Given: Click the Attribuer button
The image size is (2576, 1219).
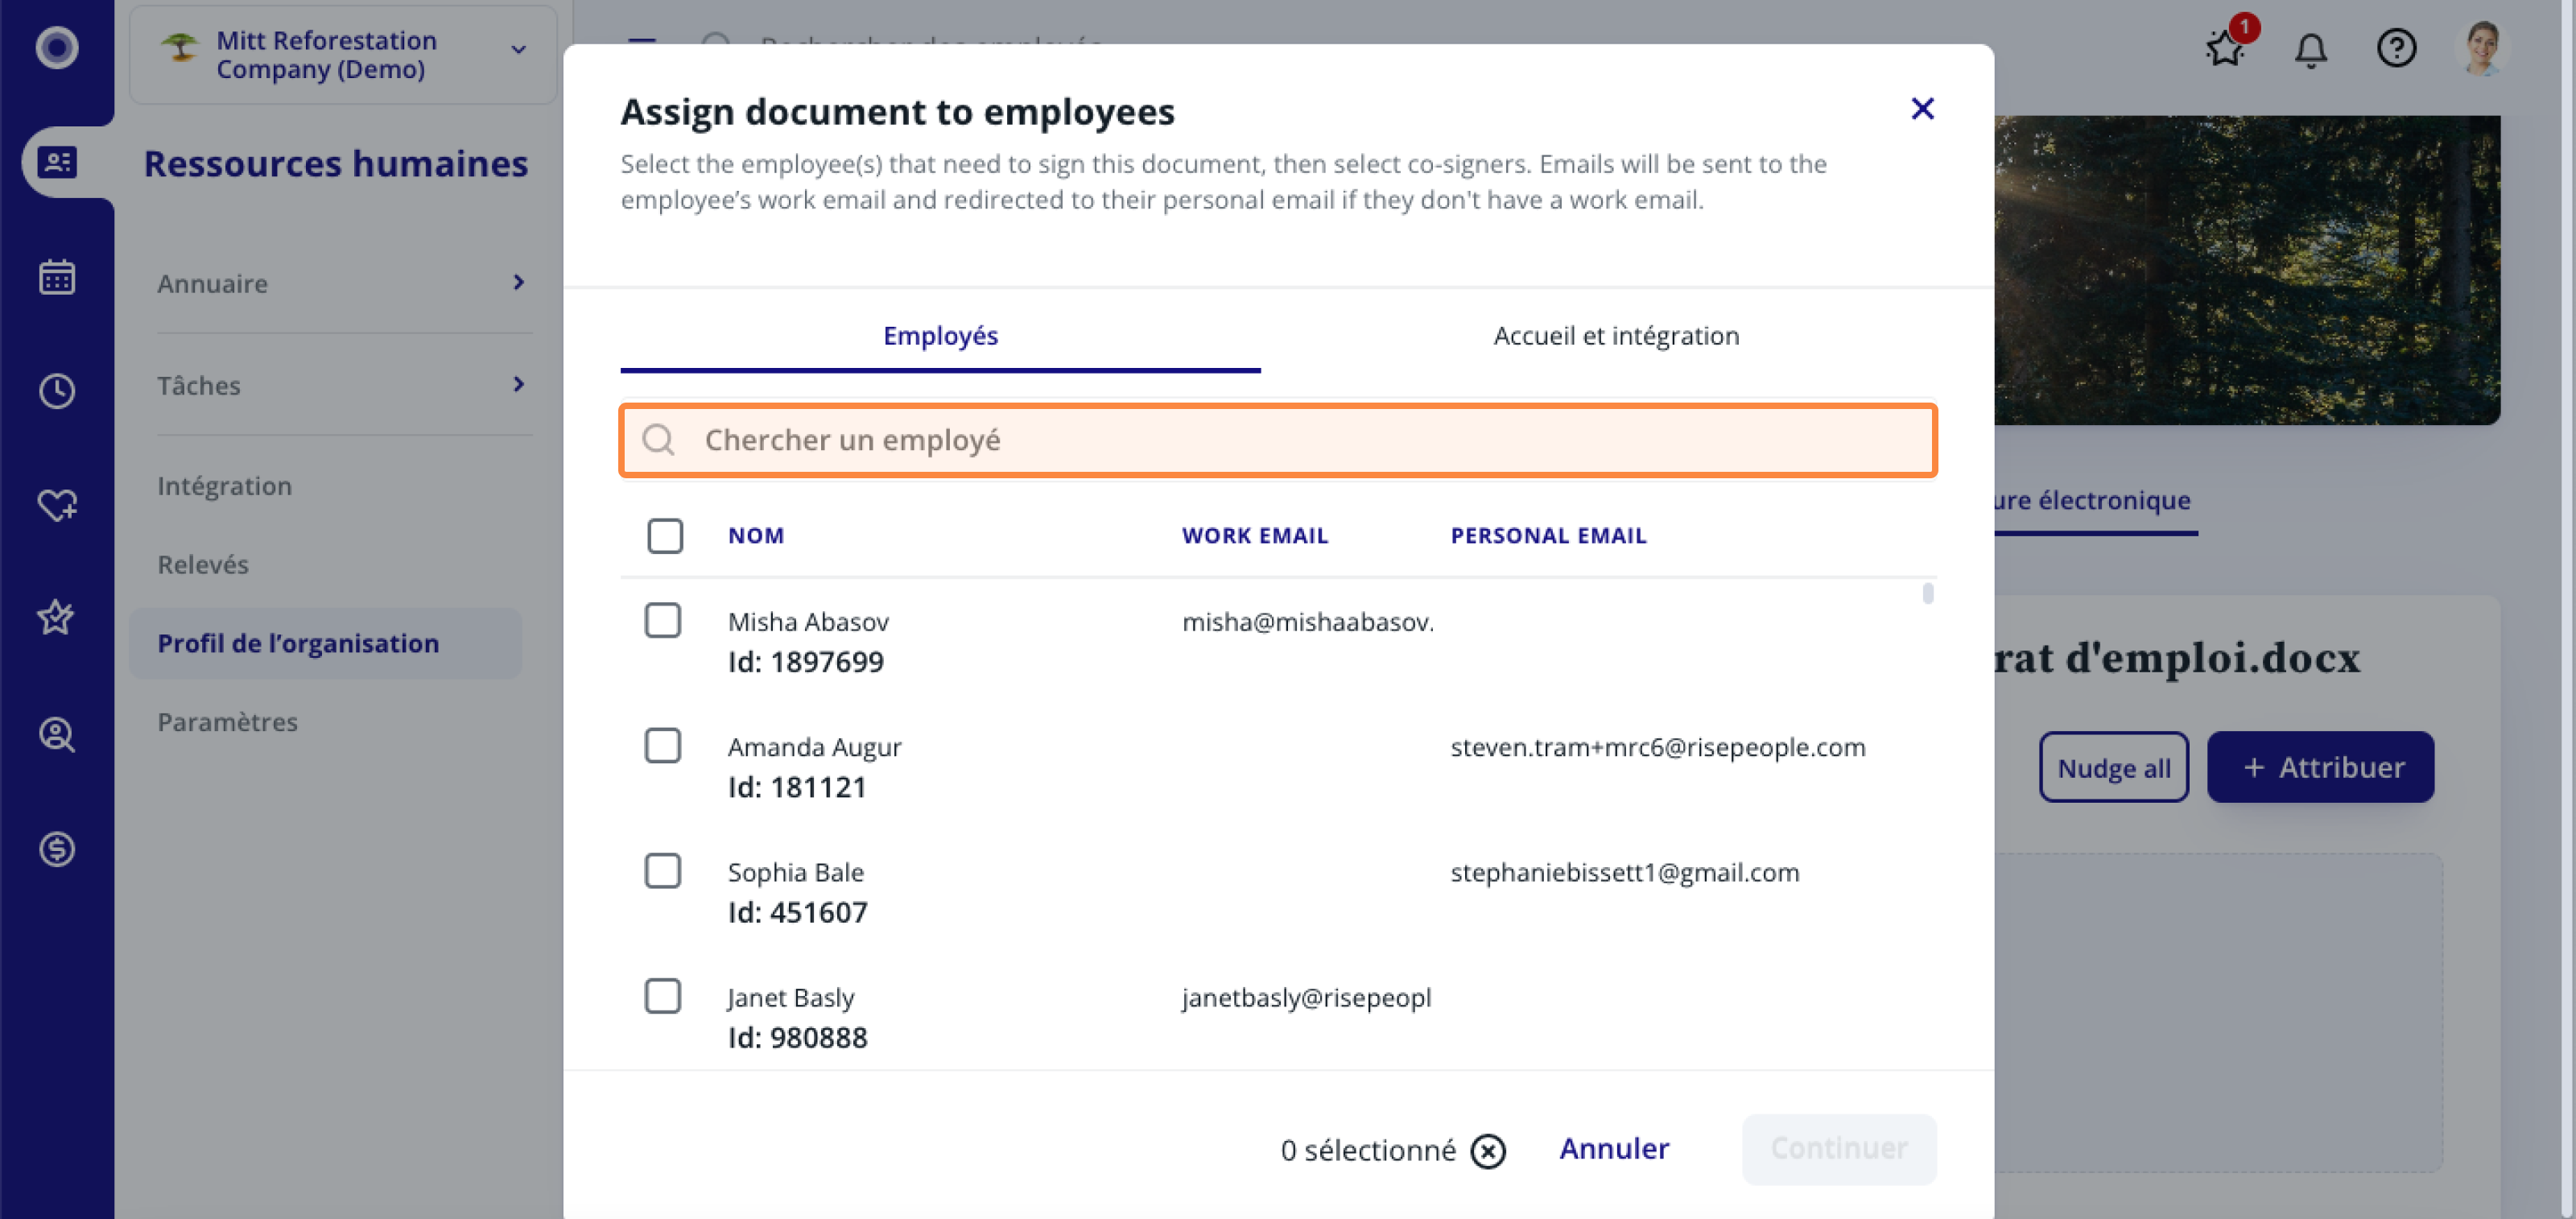Looking at the screenshot, I should pos(2320,767).
